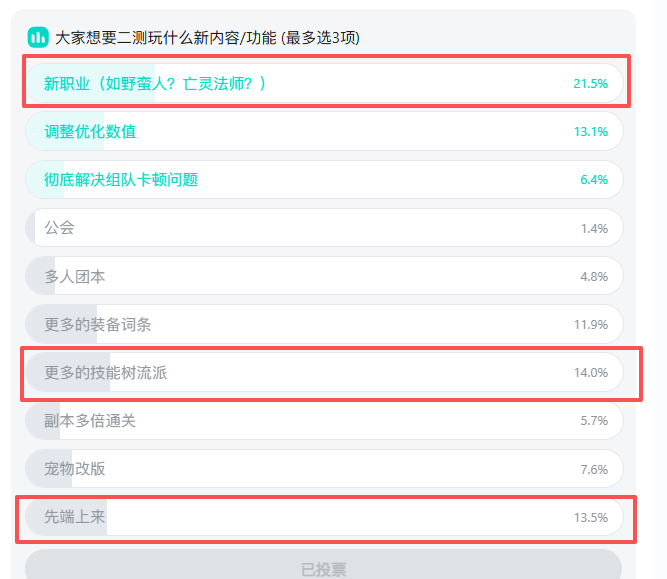The image size is (667, 579).
Task: Click the 6.4% vote percentage
Action: coord(593,180)
